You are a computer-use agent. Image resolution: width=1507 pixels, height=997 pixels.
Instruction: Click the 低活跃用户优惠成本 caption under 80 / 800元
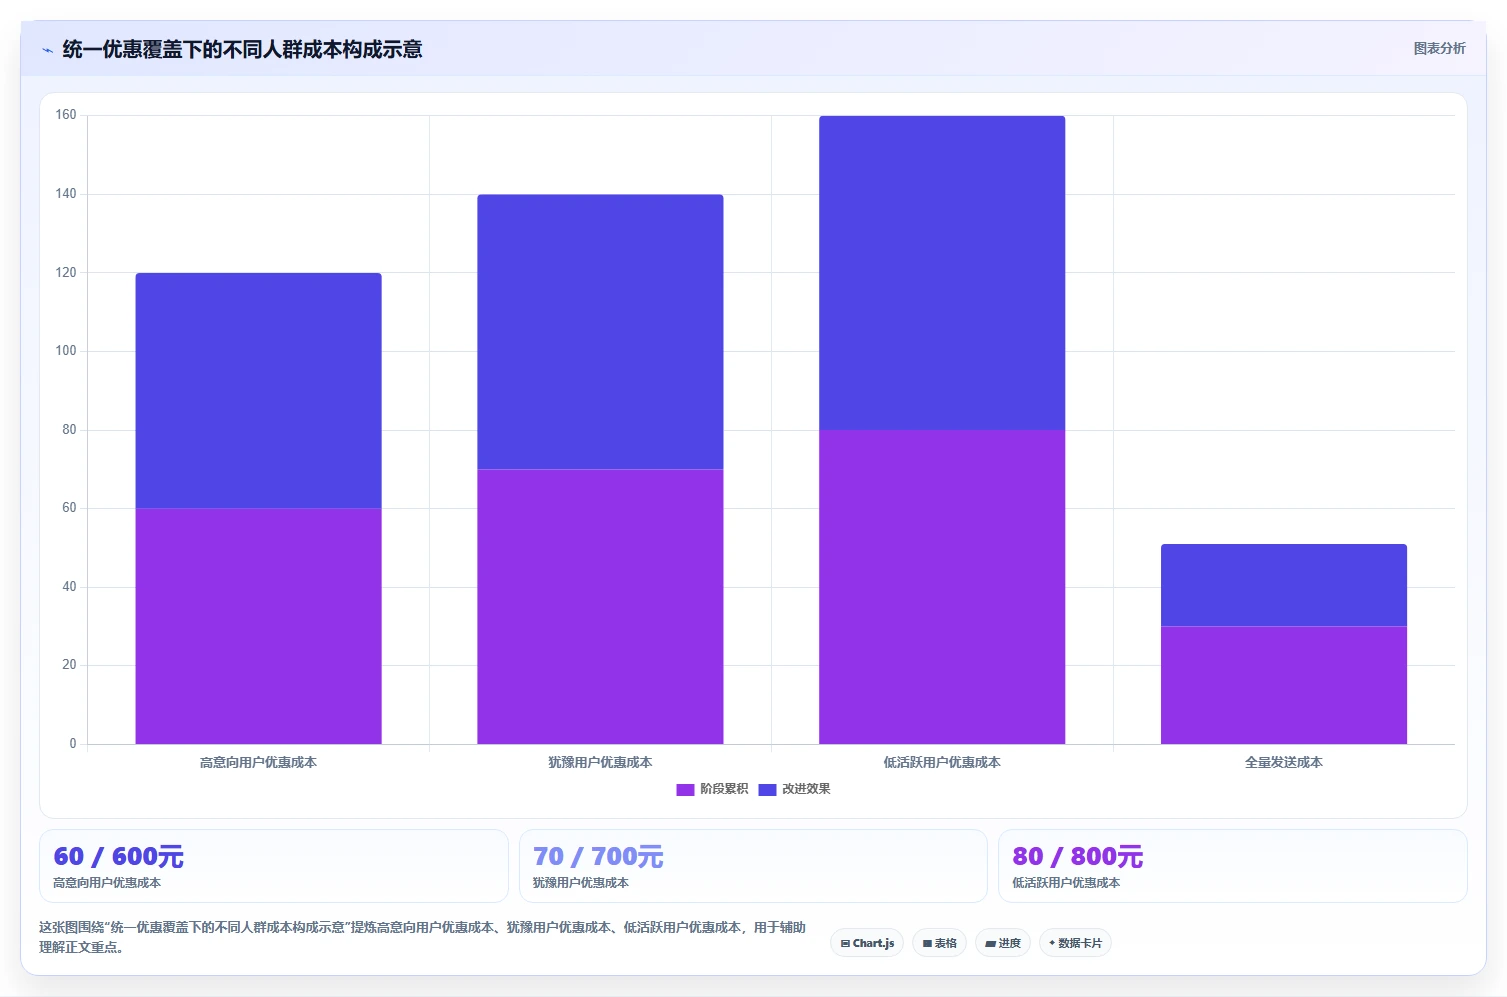[x=1066, y=883]
